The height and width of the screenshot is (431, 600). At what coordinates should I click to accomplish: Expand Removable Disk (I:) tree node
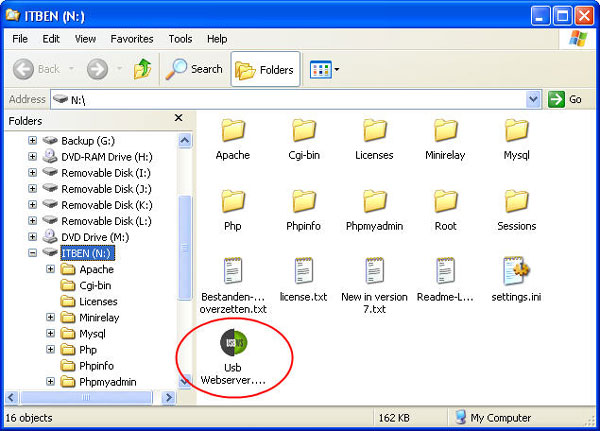(x=33, y=173)
